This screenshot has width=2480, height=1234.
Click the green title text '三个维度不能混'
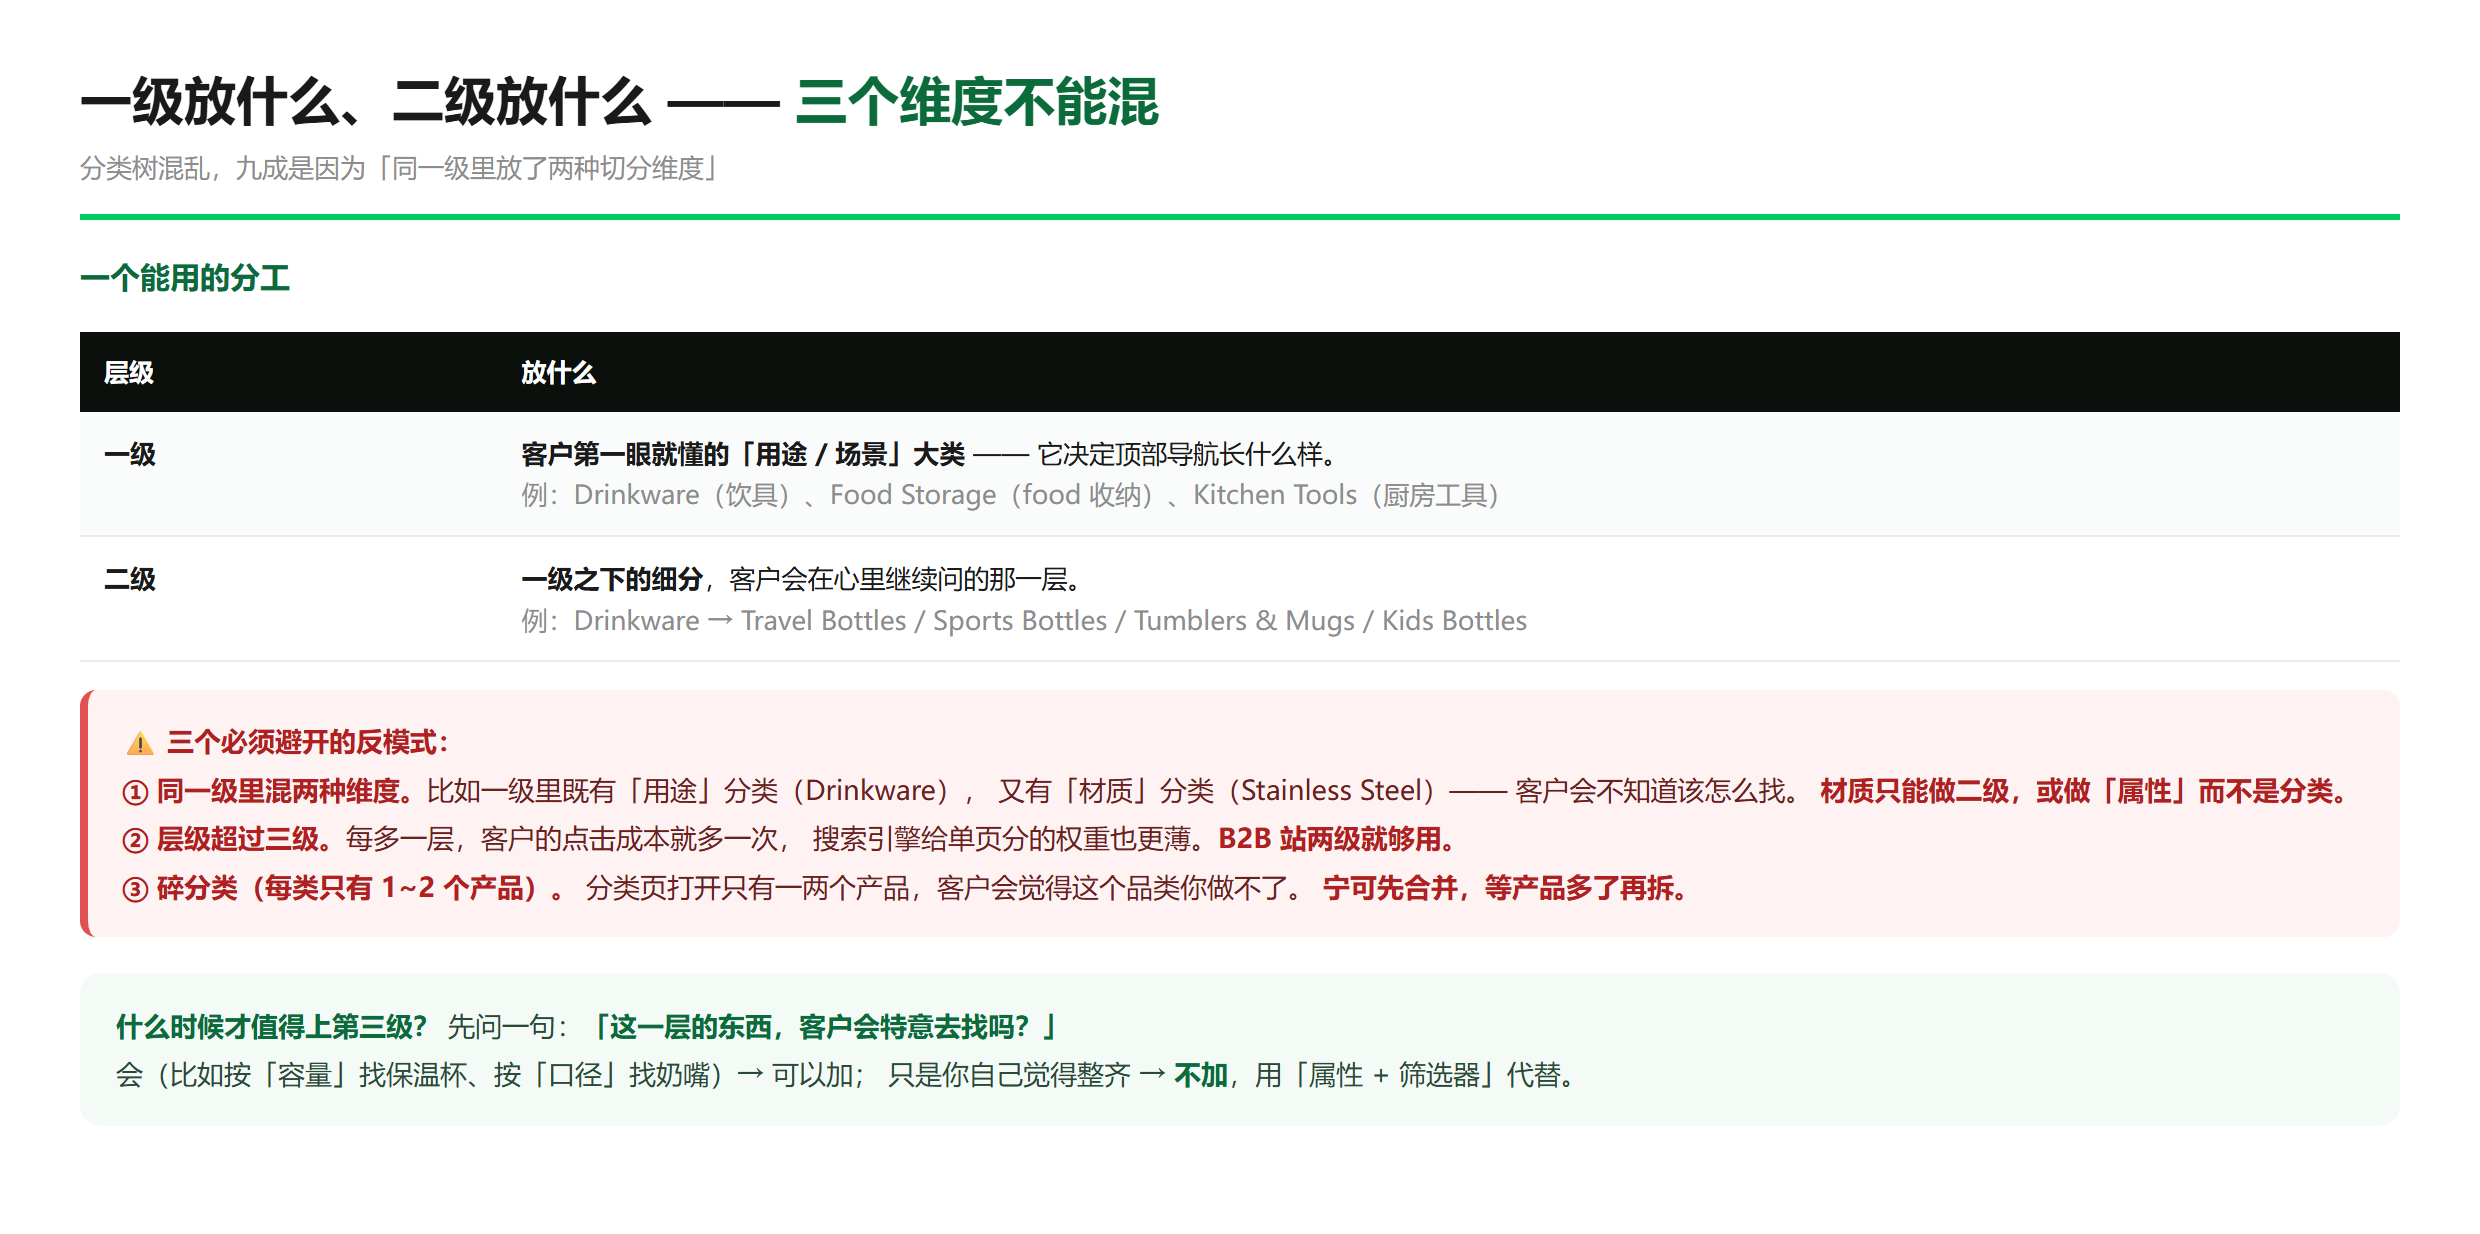976,102
